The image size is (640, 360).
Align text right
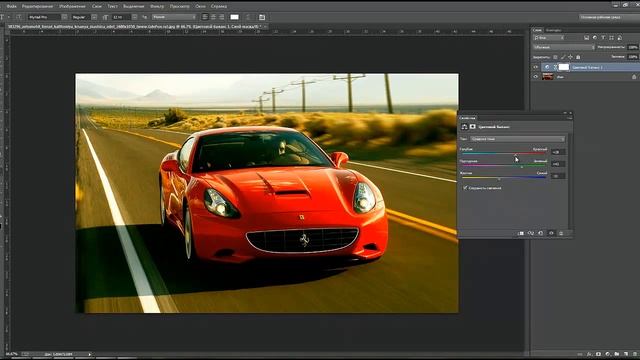(221, 17)
